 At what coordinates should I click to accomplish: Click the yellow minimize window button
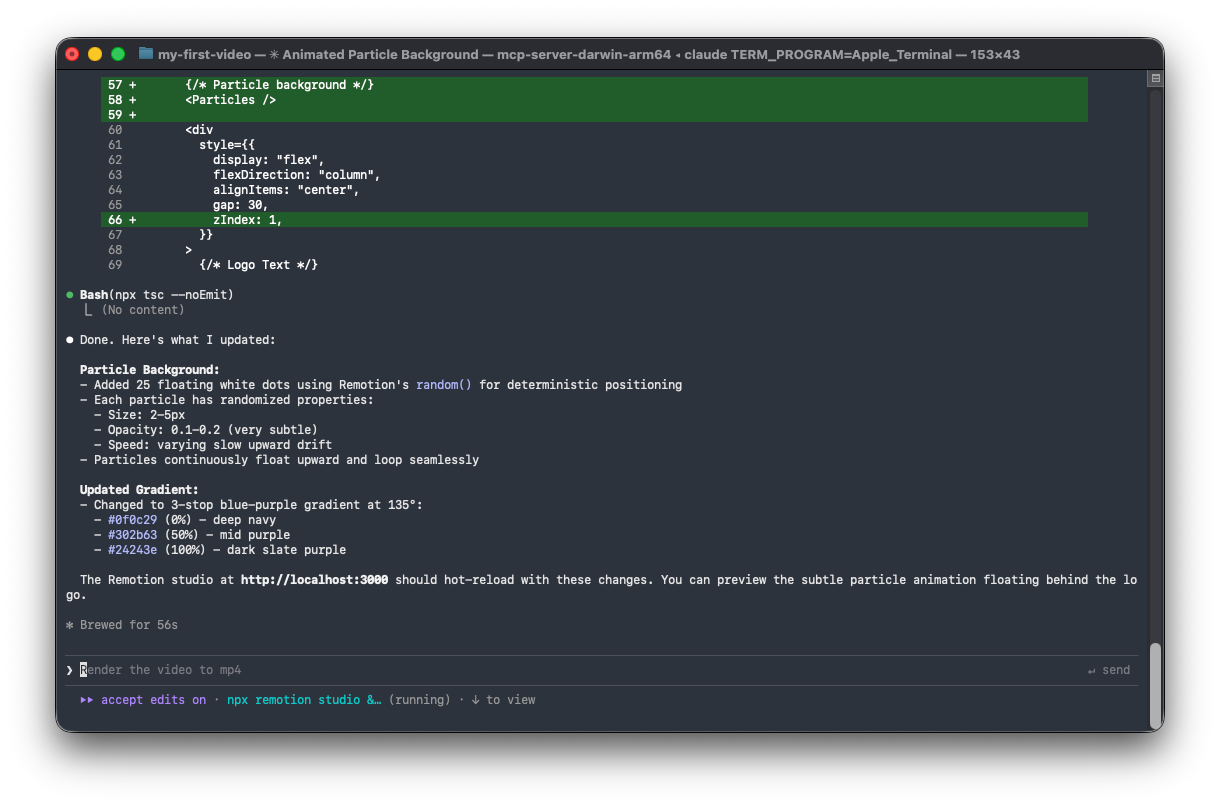95,54
